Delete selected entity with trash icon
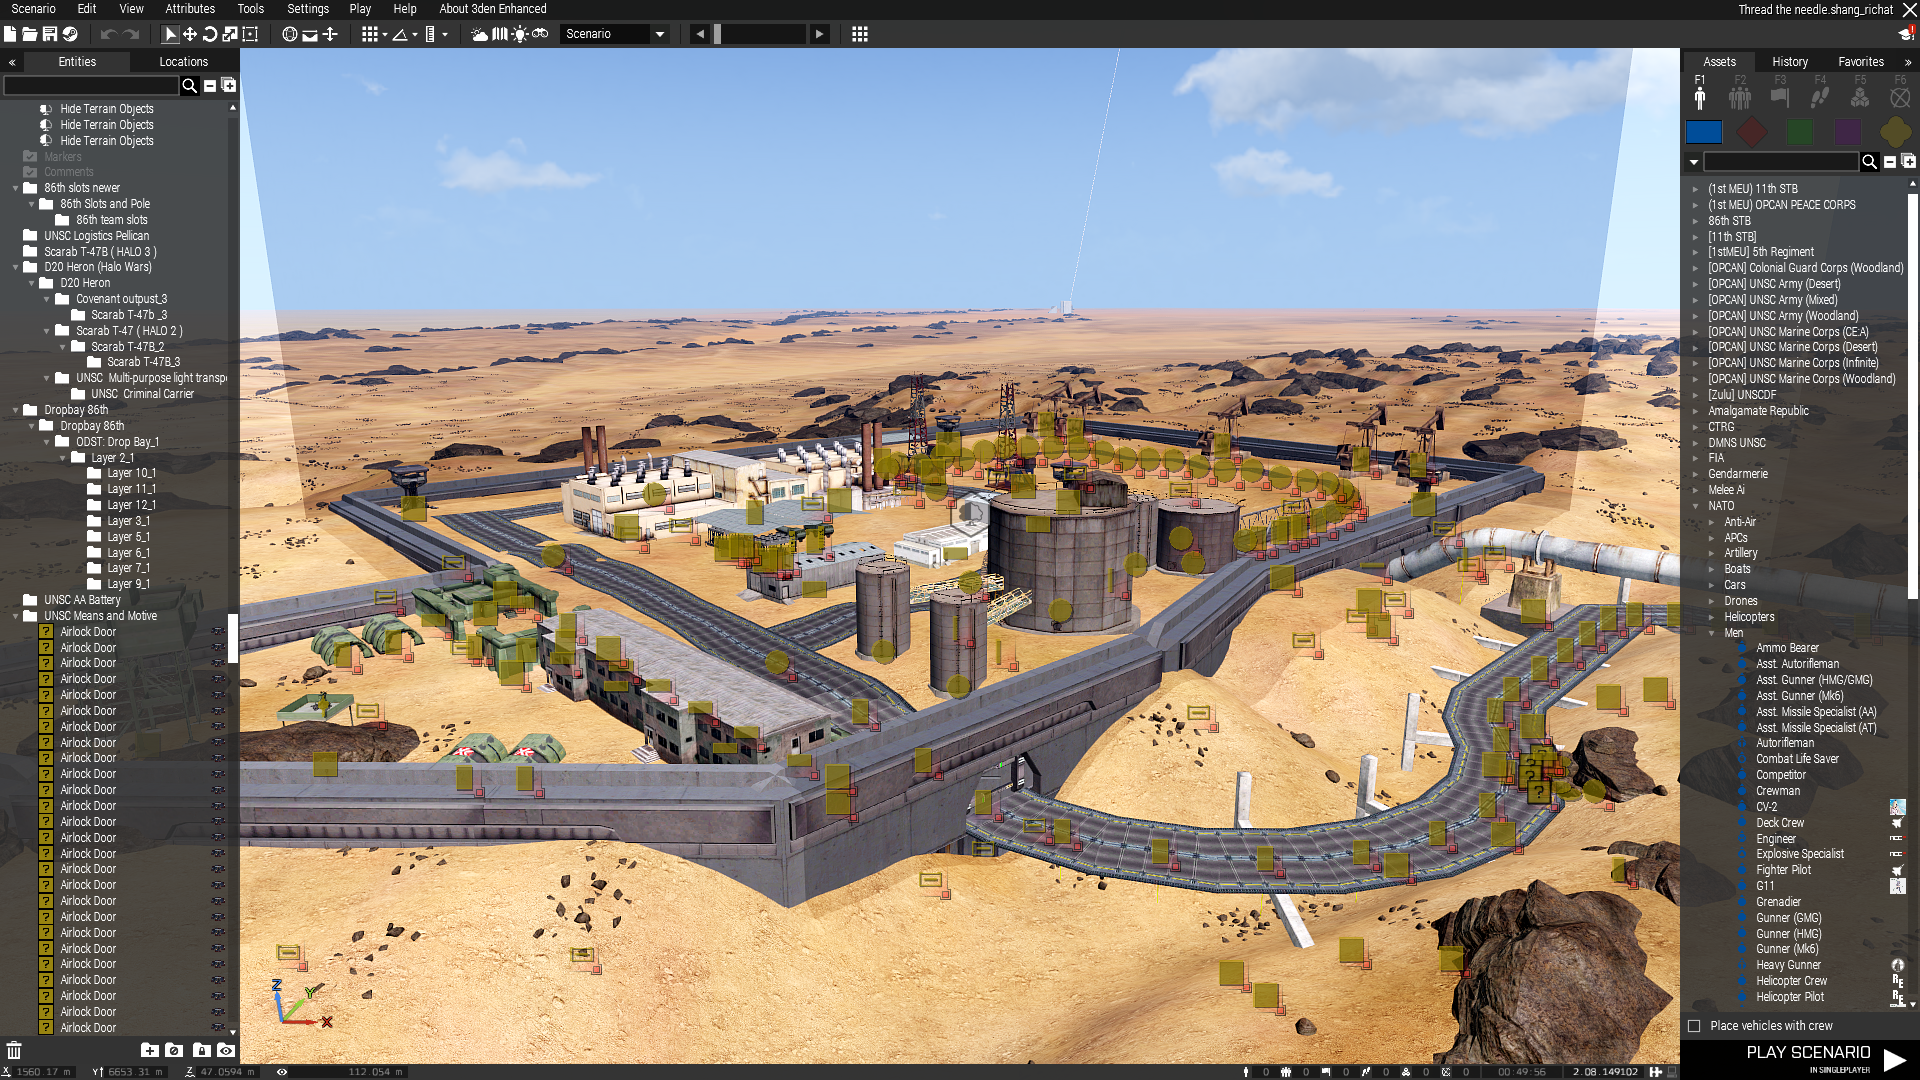This screenshot has width=1920, height=1080. coord(14,1050)
